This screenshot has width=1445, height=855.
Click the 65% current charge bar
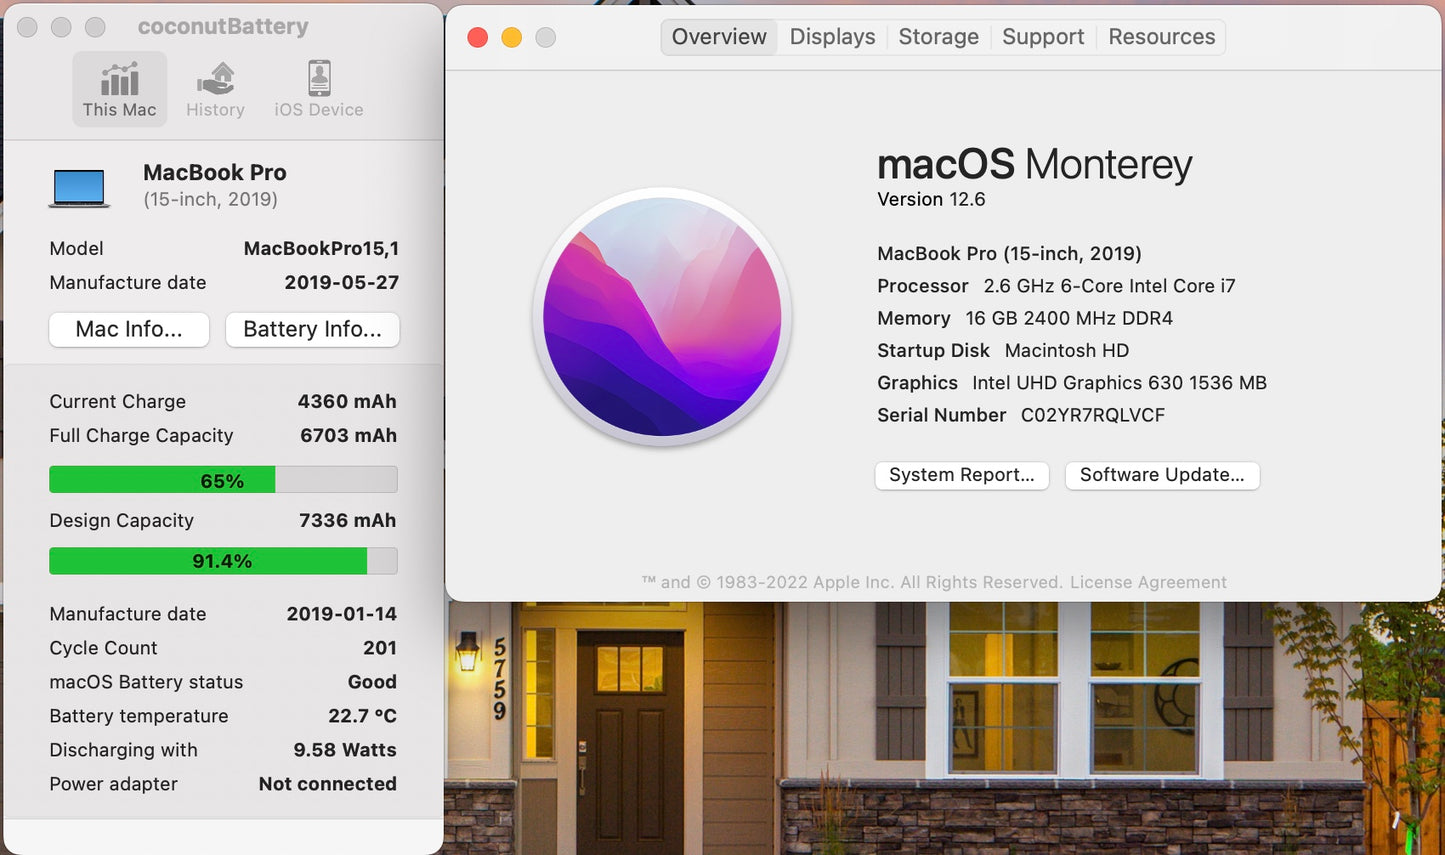click(x=223, y=480)
